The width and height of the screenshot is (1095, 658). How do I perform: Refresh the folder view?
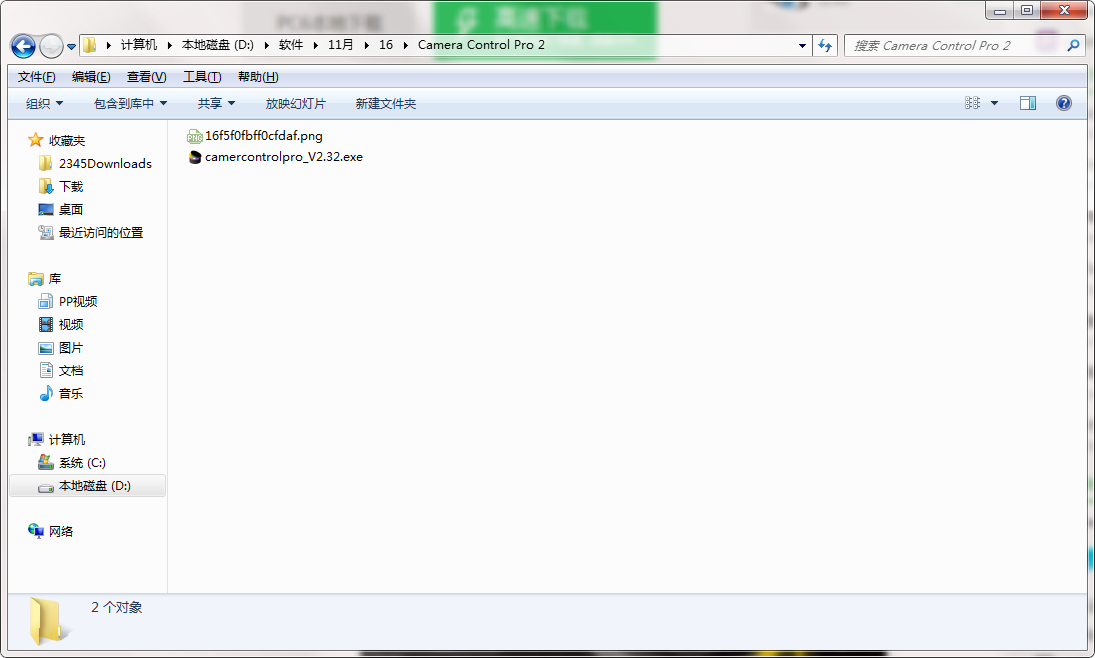(x=825, y=45)
